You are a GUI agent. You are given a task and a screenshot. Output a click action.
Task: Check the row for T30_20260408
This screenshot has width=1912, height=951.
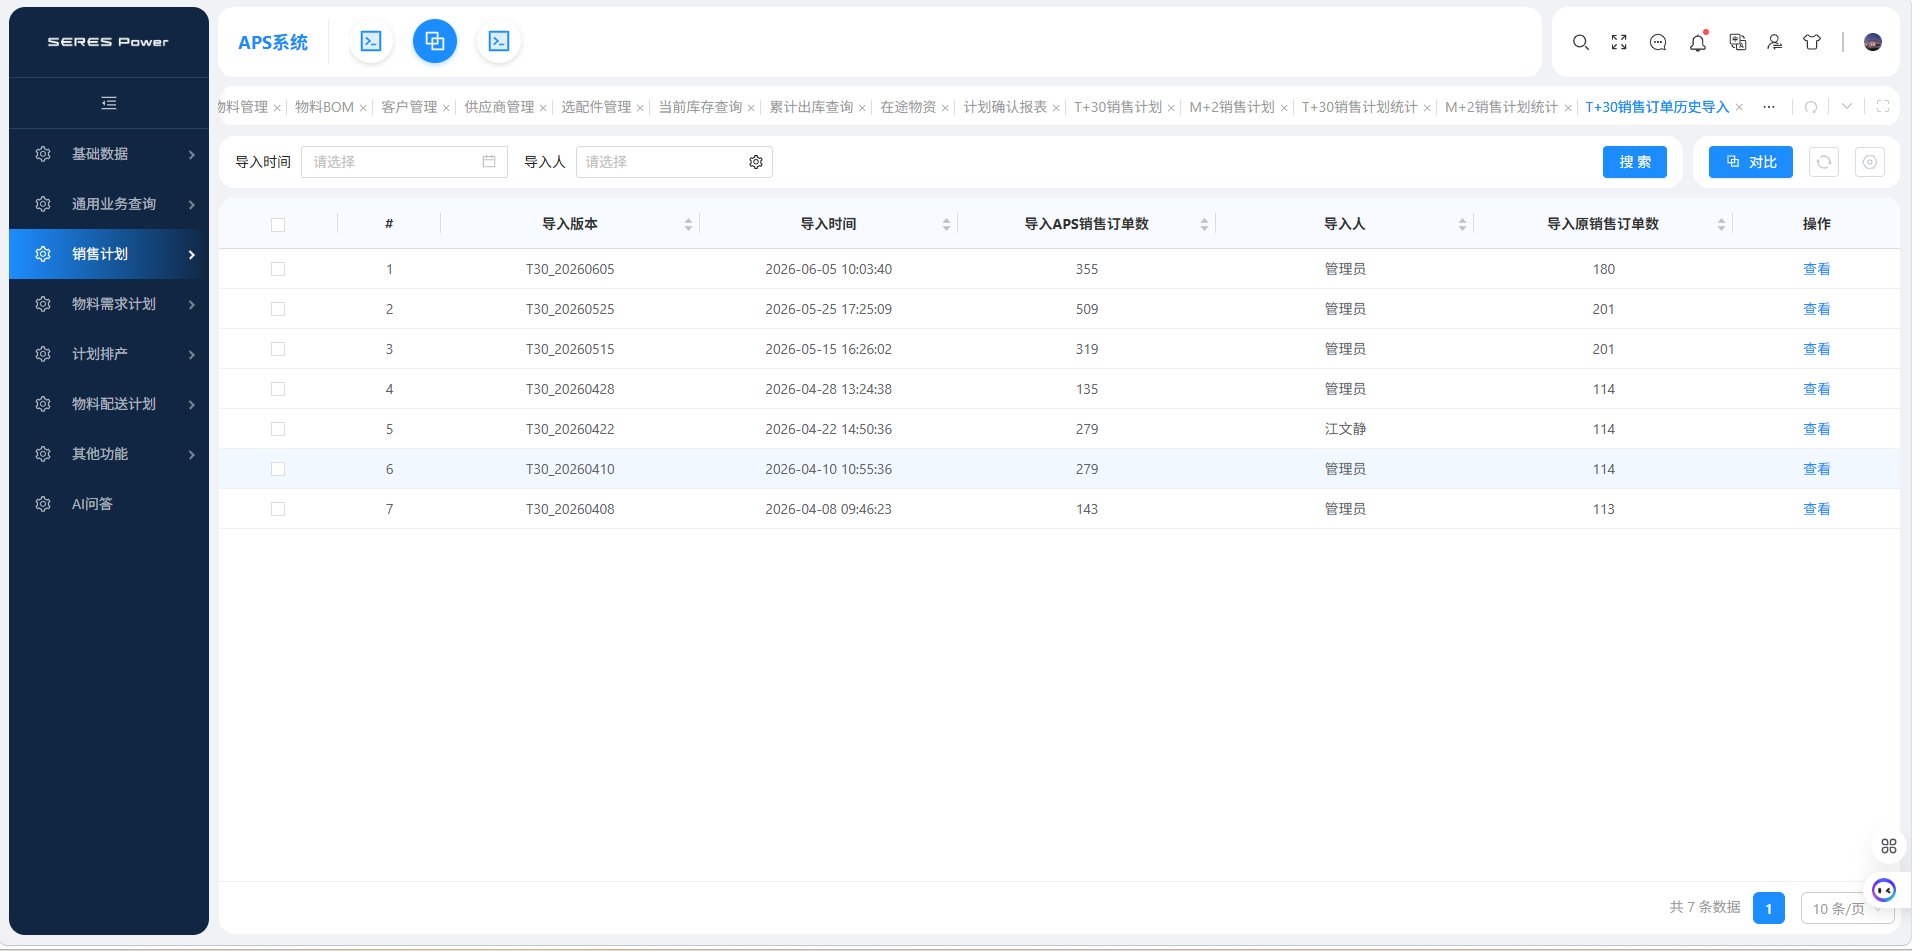point(278,509)
